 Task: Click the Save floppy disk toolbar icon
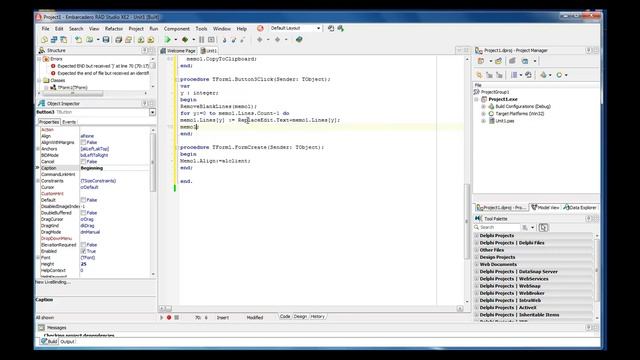[x=106, y=40]
